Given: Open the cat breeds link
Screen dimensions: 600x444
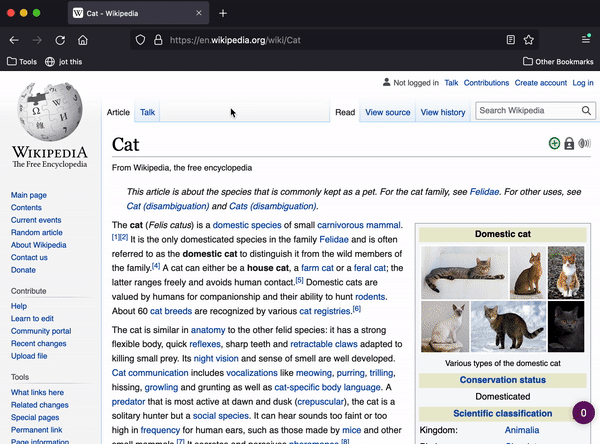Looking at the screenshot, I should pyautogui.click(x=171, y=311).
